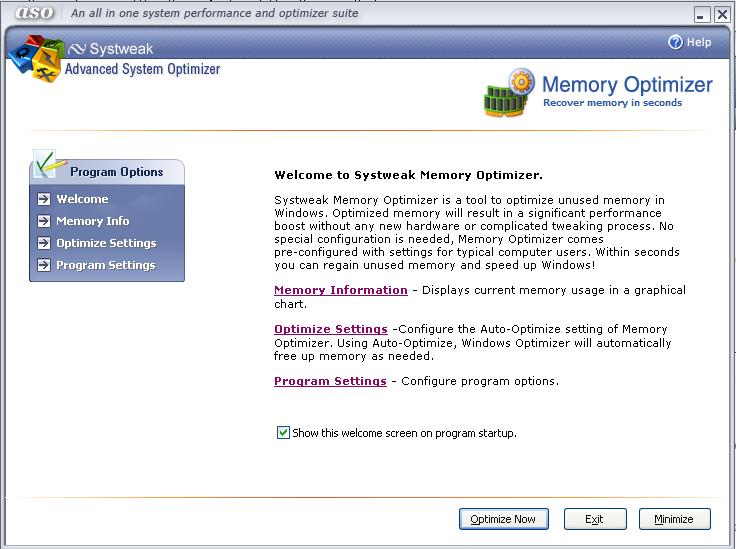The height and width of the screenshot is (549, 737).
Task: Minimize window using title bar button
Action: click(701, 15)
